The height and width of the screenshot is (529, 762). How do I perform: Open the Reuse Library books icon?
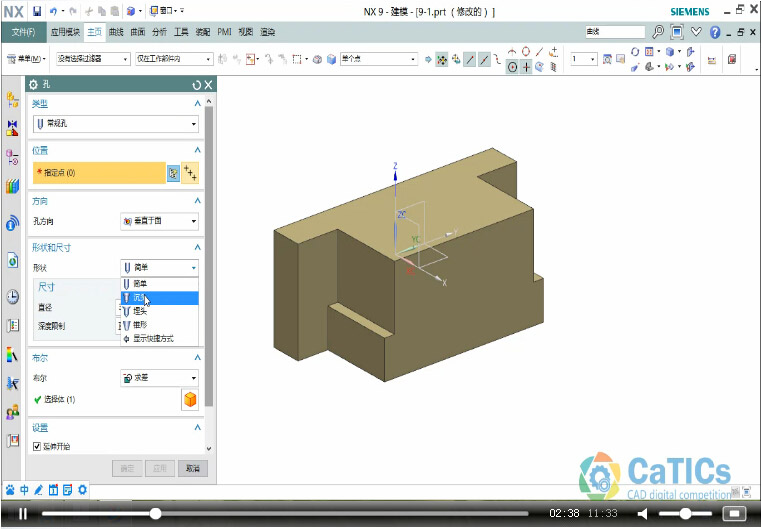[13, 186]
